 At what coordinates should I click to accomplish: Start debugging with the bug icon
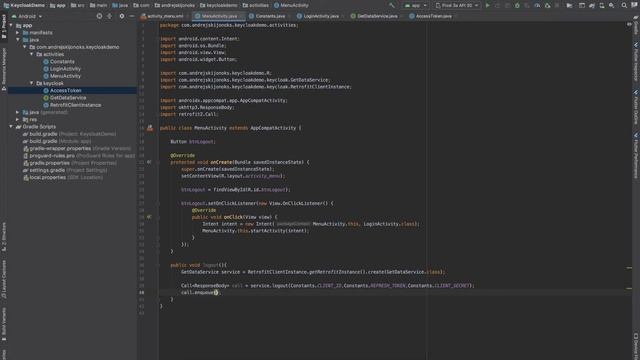(517, 5)
